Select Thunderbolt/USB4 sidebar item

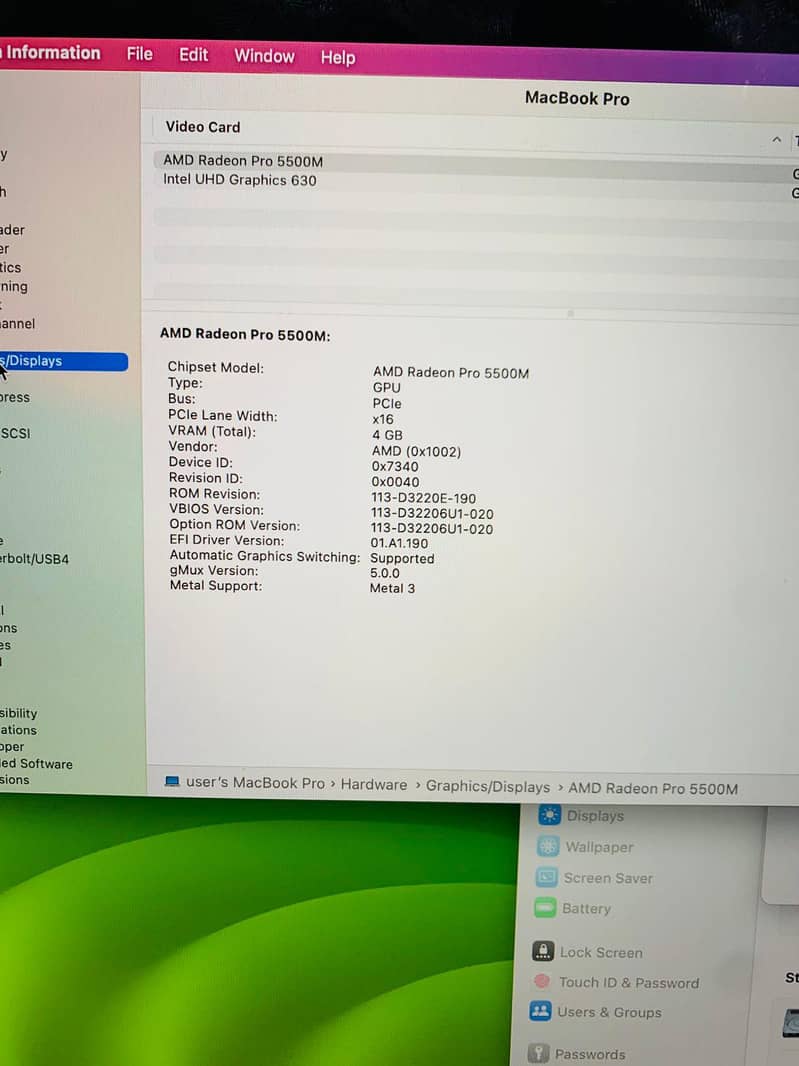click(34, 559)
